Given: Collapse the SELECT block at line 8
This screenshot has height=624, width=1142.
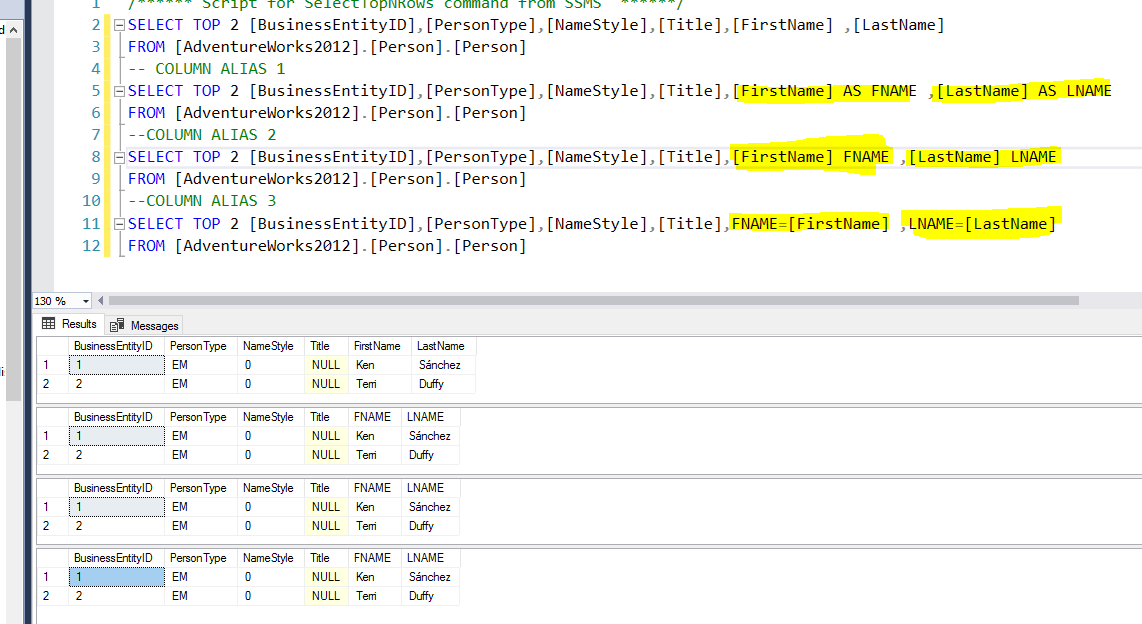Looking at the screenshot, I should 119,157.
